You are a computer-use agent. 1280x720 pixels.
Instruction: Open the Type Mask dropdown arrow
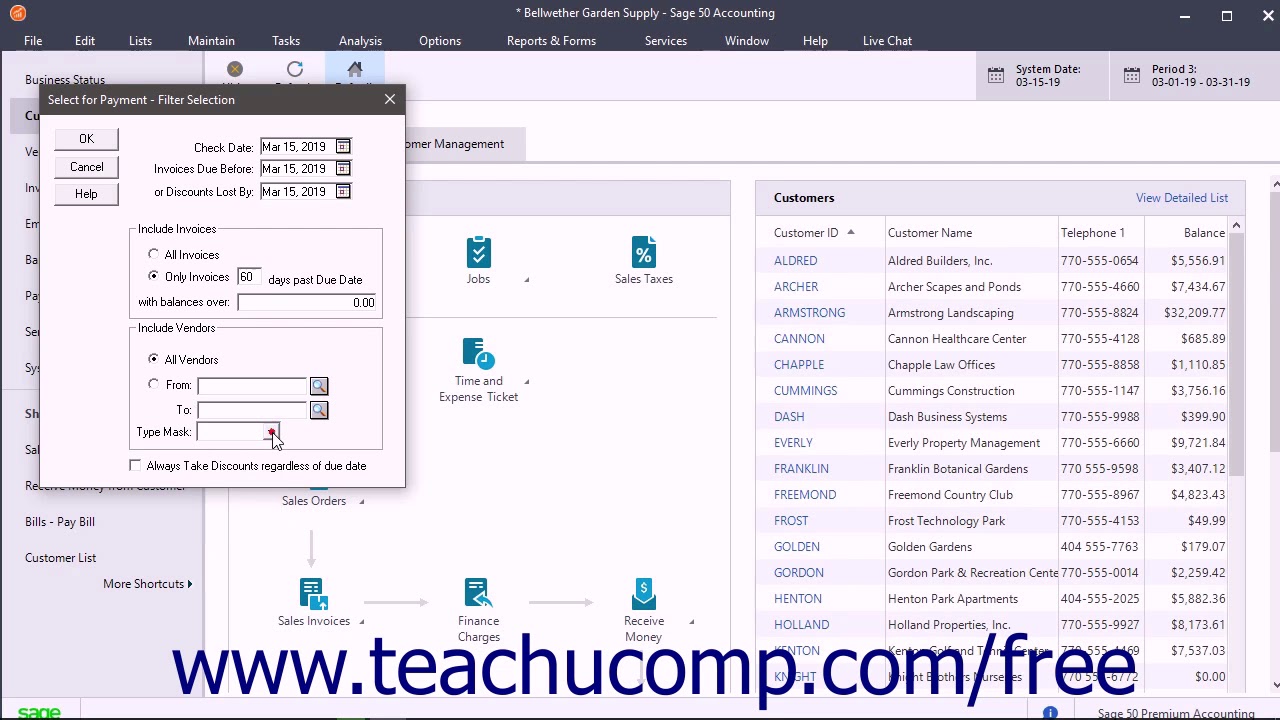point(271,432)
